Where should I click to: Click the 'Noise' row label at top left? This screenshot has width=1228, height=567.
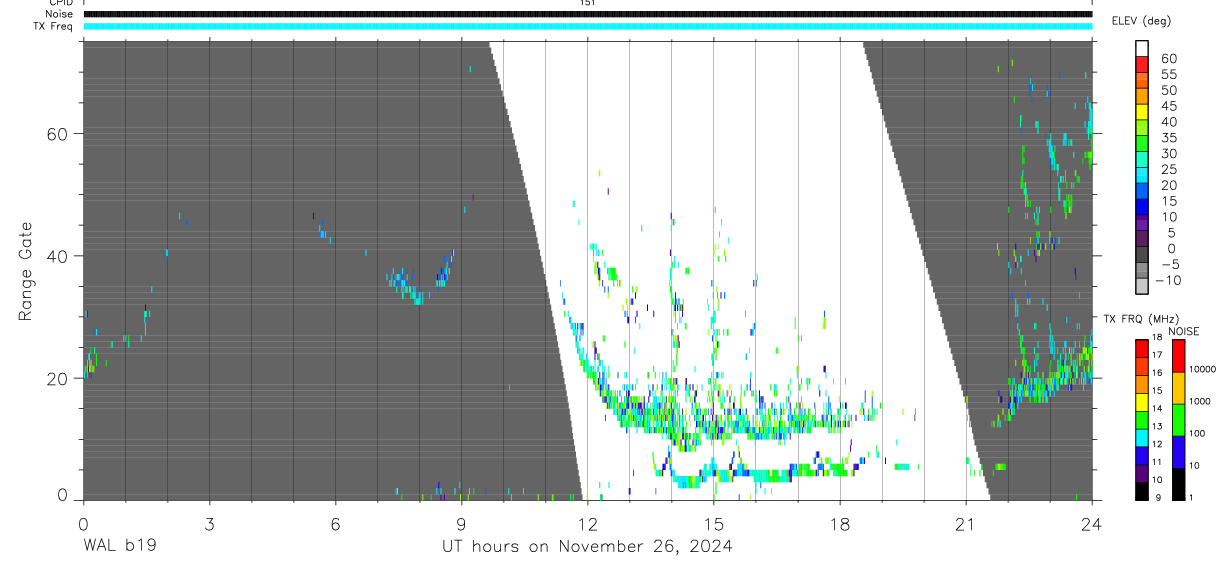click(x=59, y=14)
